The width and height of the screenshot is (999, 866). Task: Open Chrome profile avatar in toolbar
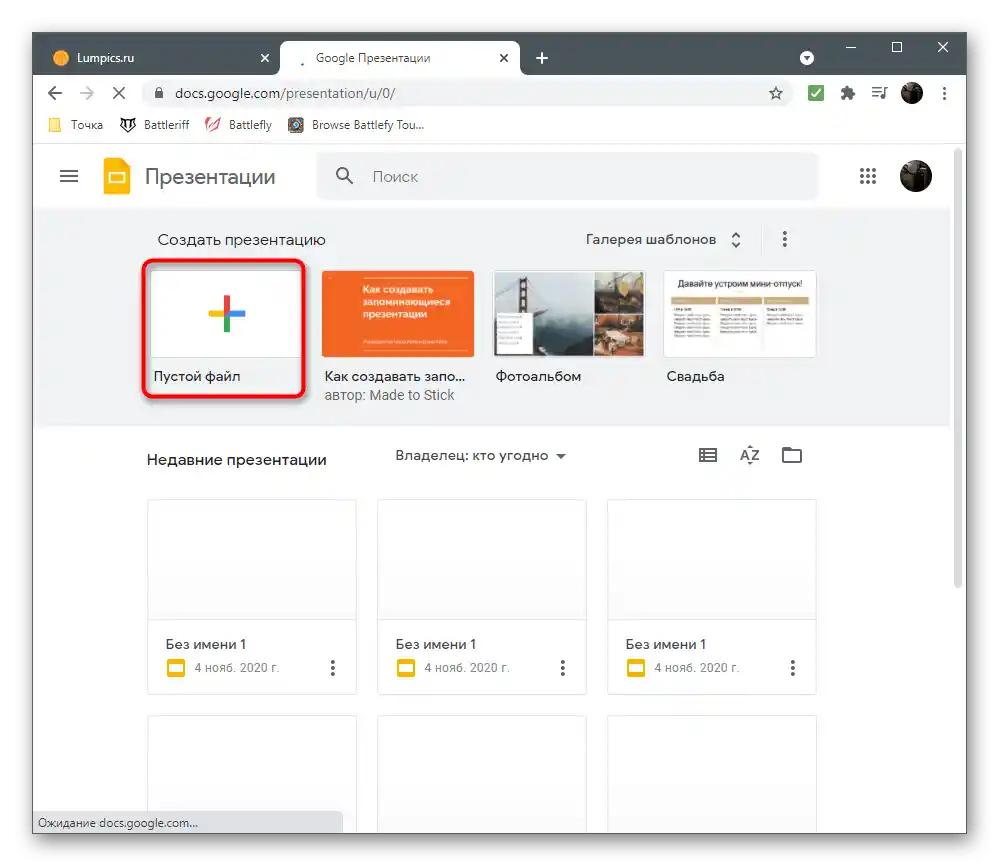pos(912,93)
